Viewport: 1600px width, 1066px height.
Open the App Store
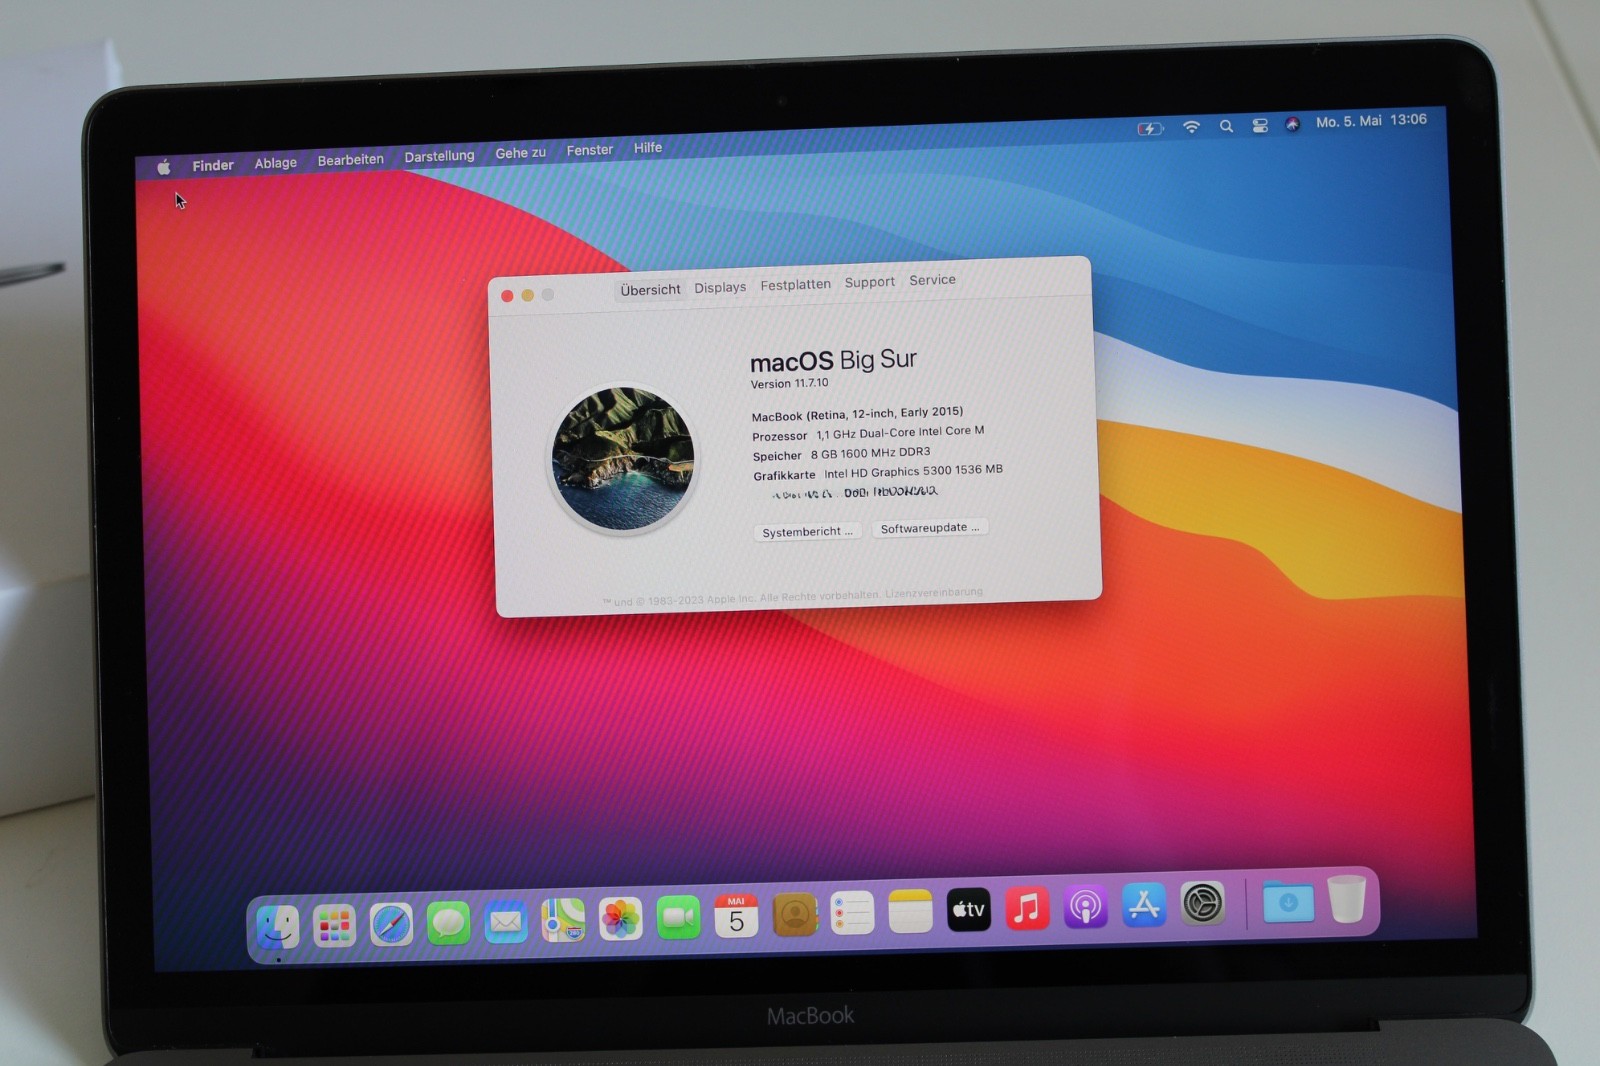1144,905
